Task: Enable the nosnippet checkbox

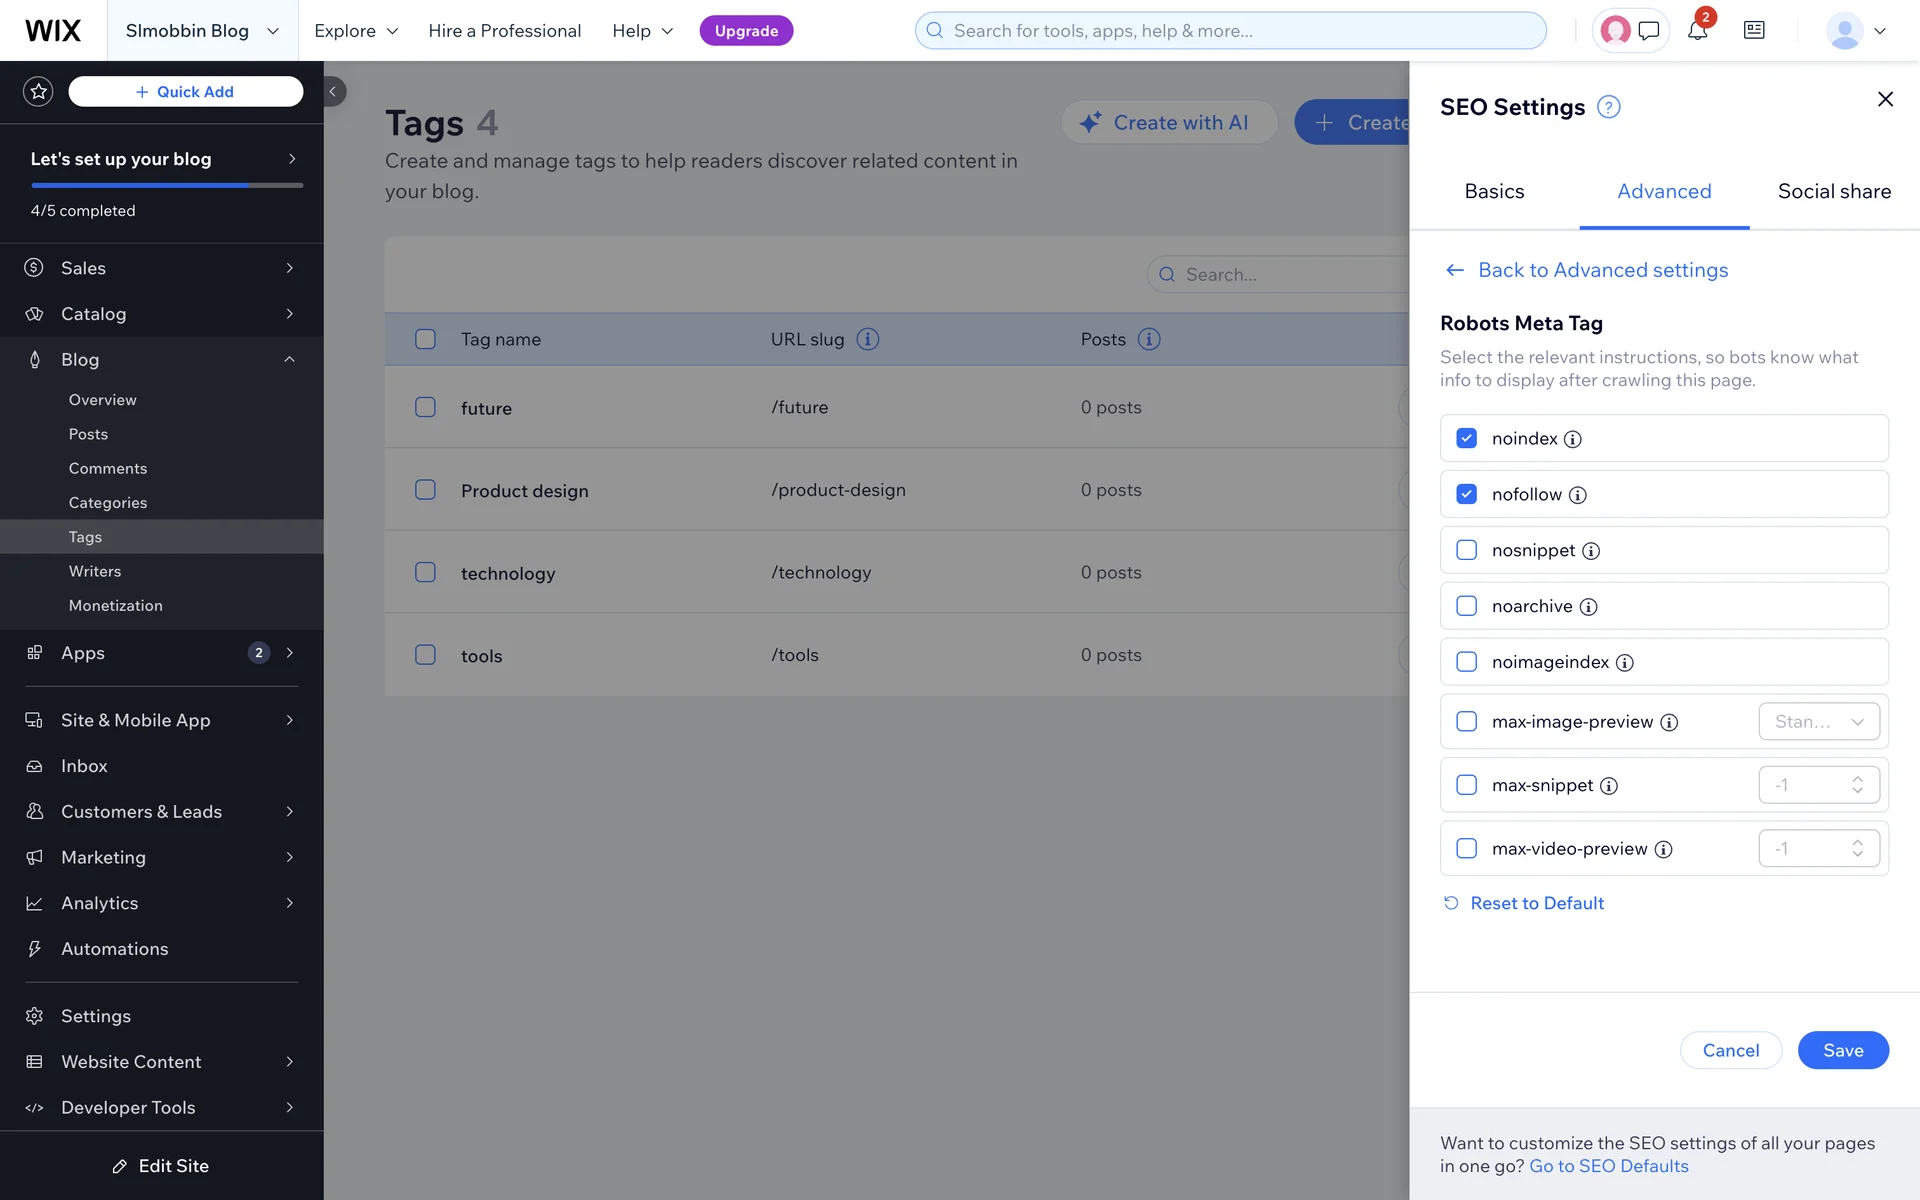Action: 1466,550
